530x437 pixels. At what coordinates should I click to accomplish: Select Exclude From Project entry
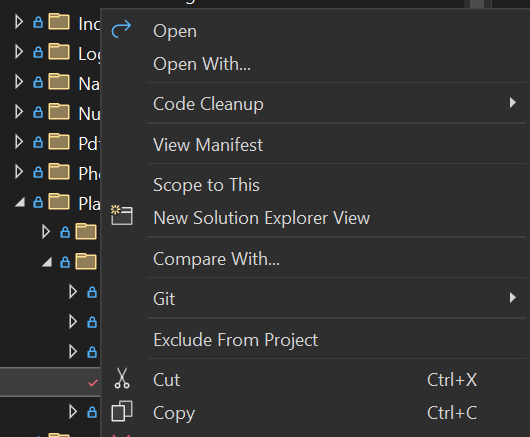[x=236, y=340]
